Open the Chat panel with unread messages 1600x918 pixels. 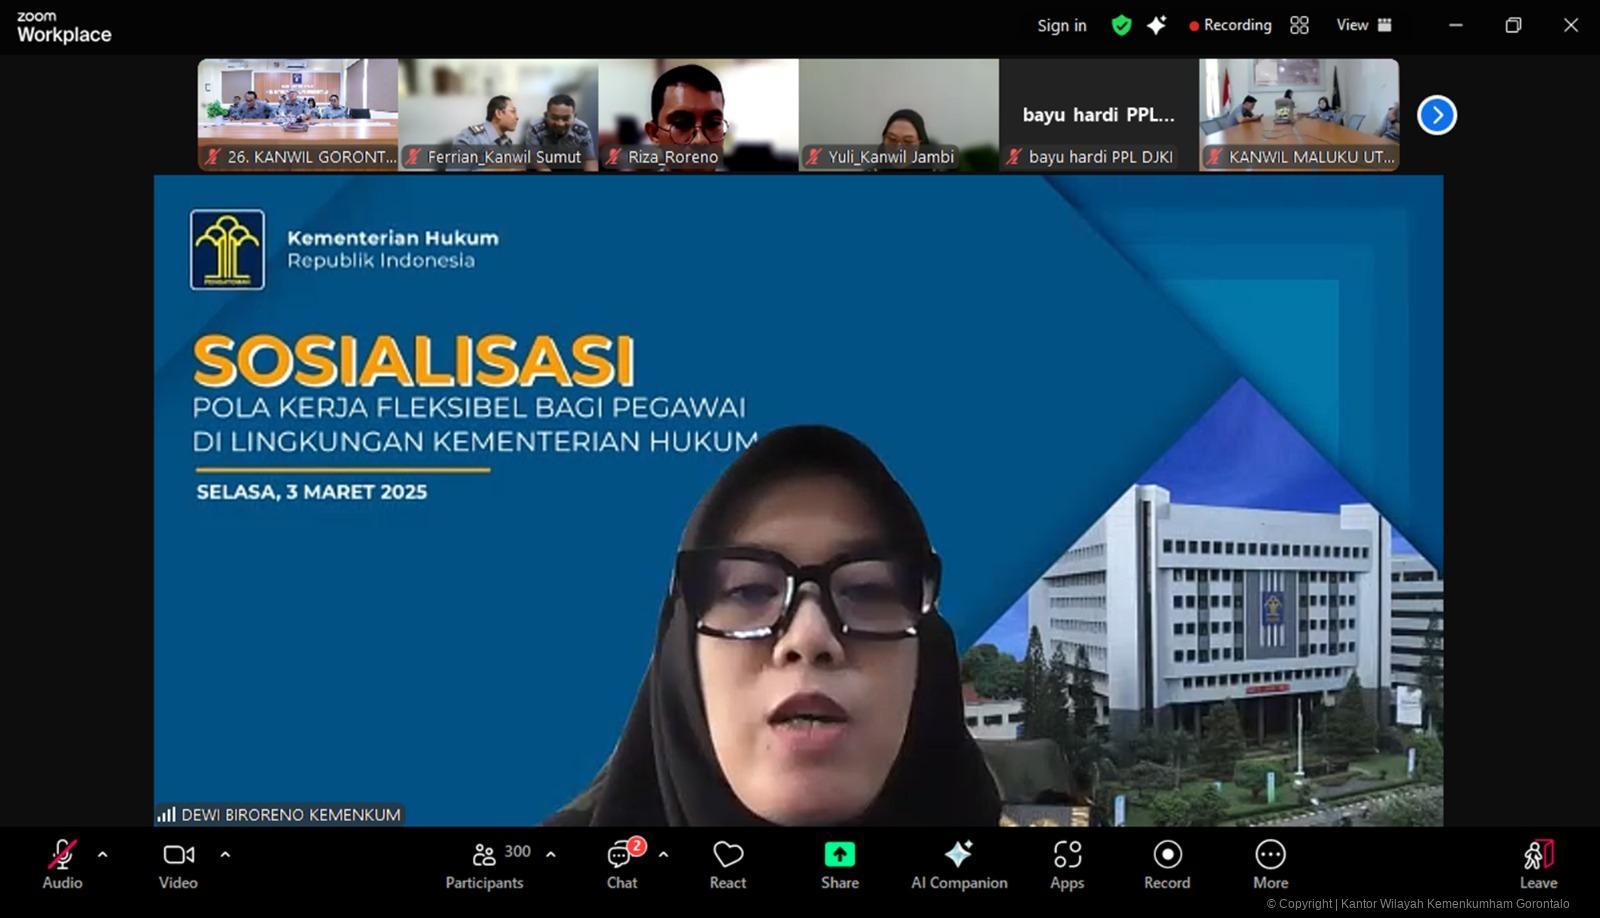pyautogui.click(x=621, y=864)
